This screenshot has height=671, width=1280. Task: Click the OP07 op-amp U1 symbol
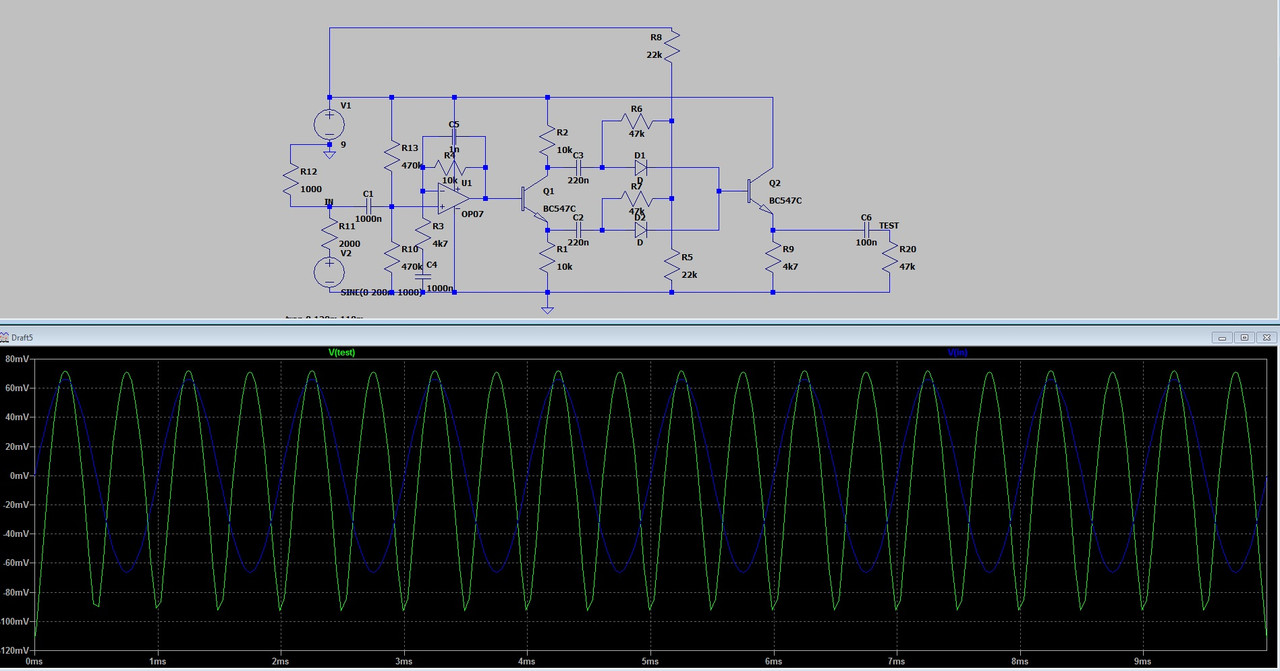454,197
